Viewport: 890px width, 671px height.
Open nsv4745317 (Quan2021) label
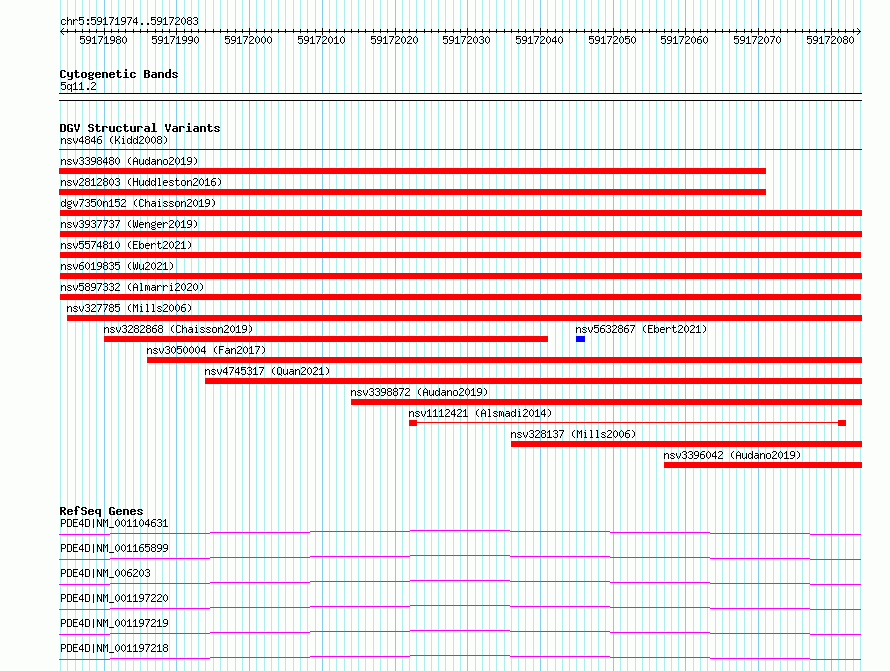[267, 371]
